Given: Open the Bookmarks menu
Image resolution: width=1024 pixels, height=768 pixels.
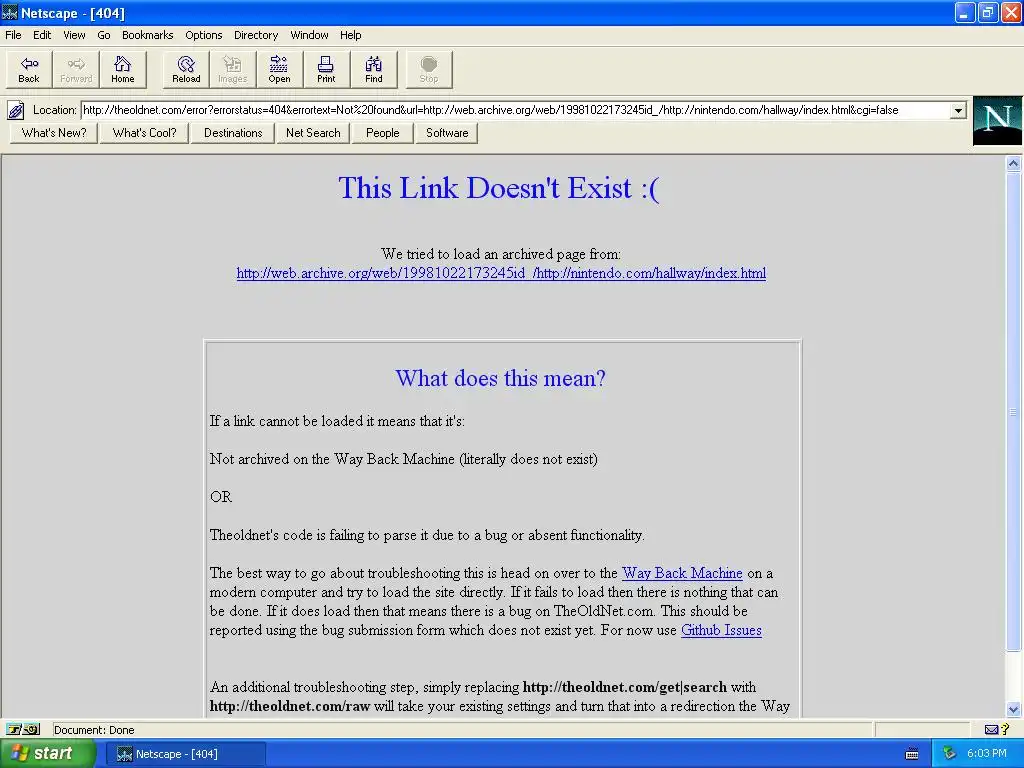Looking at the screenshot, I should click(x=148, y=35).
